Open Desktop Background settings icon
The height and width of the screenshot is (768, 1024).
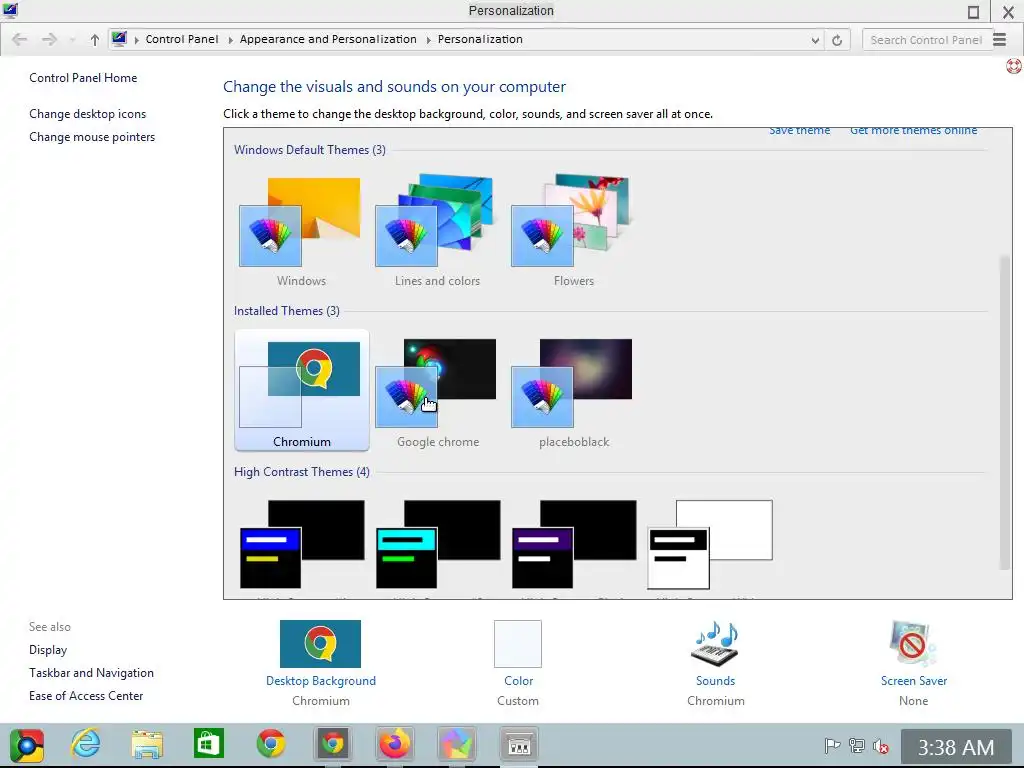click(320, 644)
